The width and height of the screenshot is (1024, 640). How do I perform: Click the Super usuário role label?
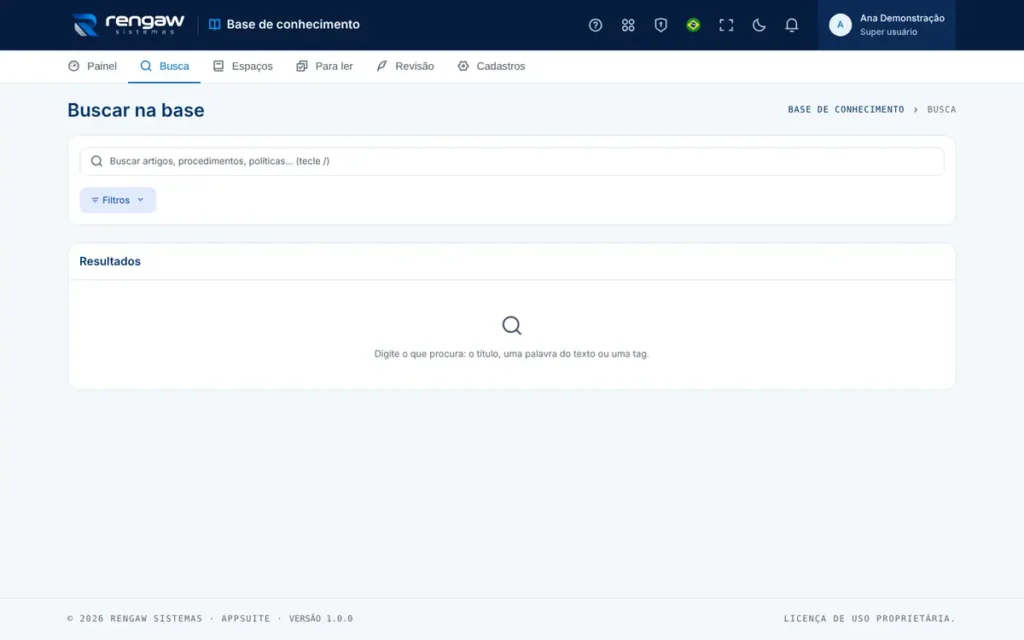click(x=888, y=32)
